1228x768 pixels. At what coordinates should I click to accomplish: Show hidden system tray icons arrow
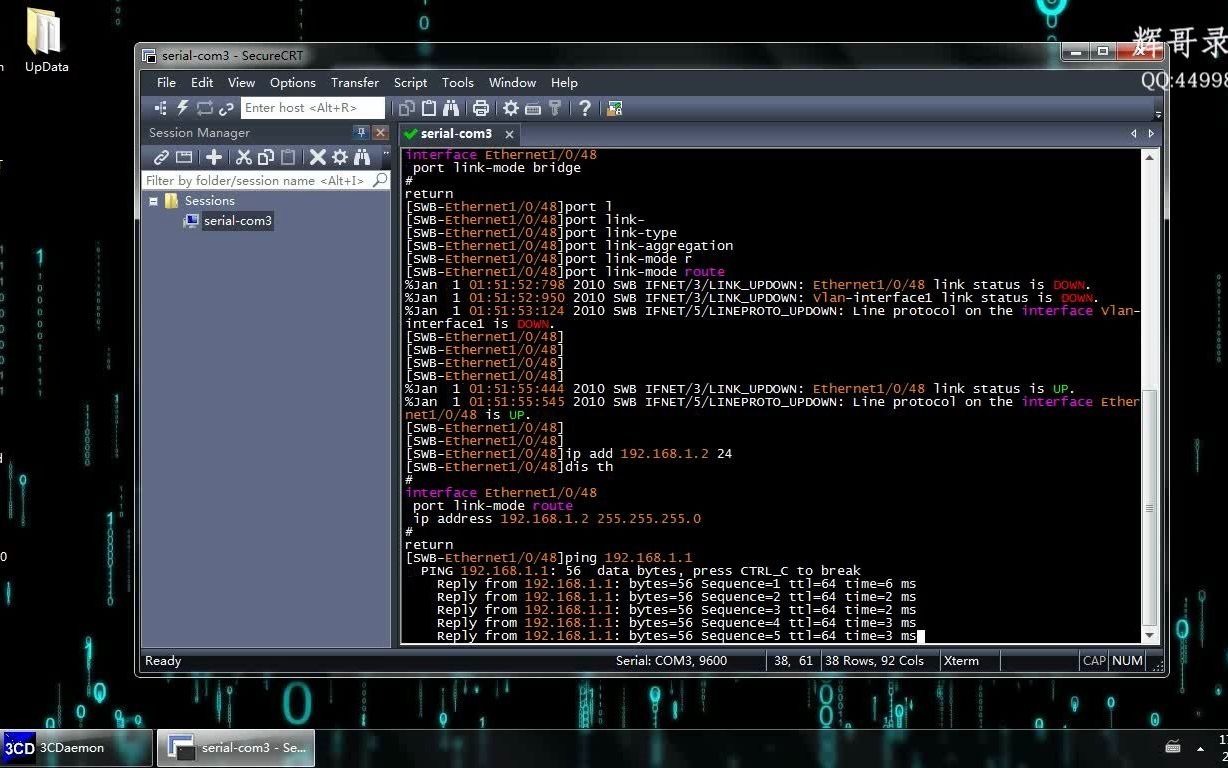[x=1200, y=748]
